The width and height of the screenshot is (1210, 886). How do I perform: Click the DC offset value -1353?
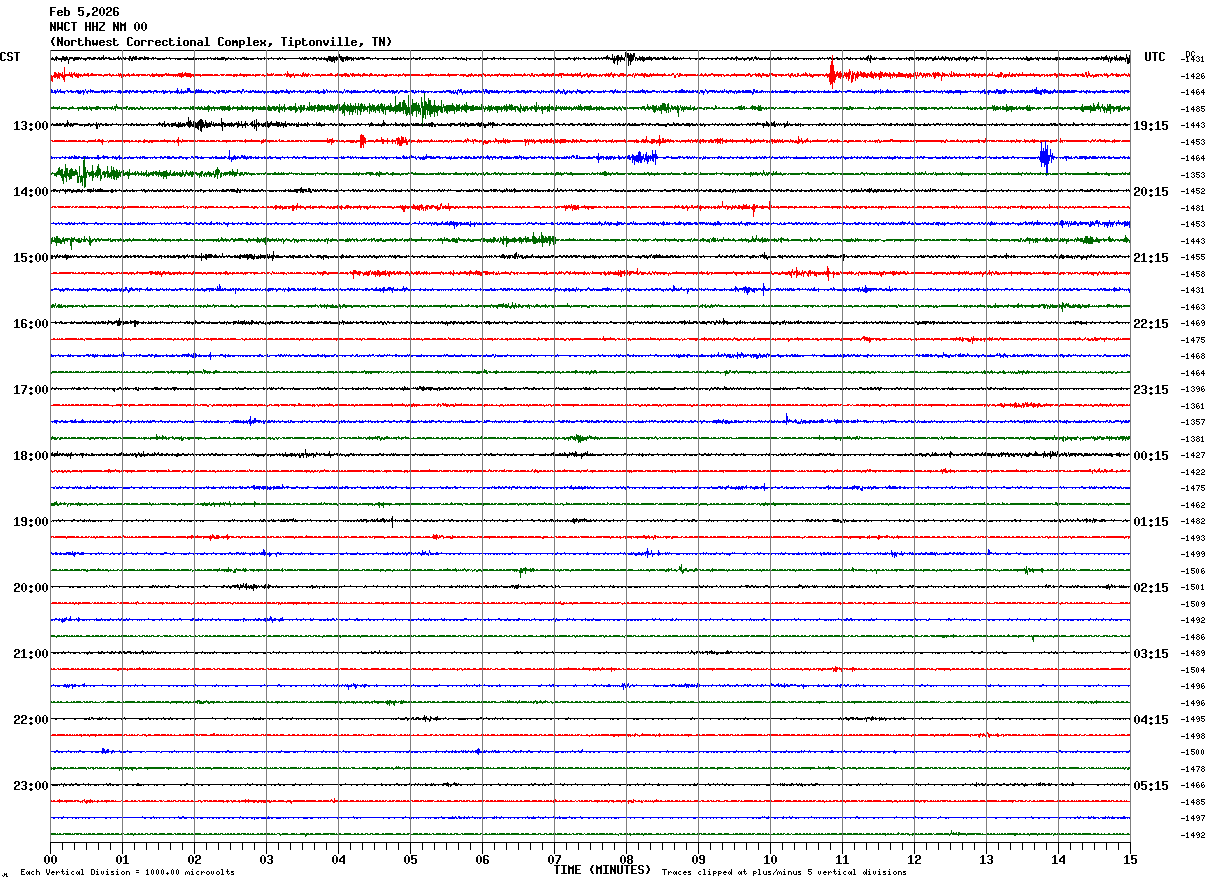pos(1193,175)
